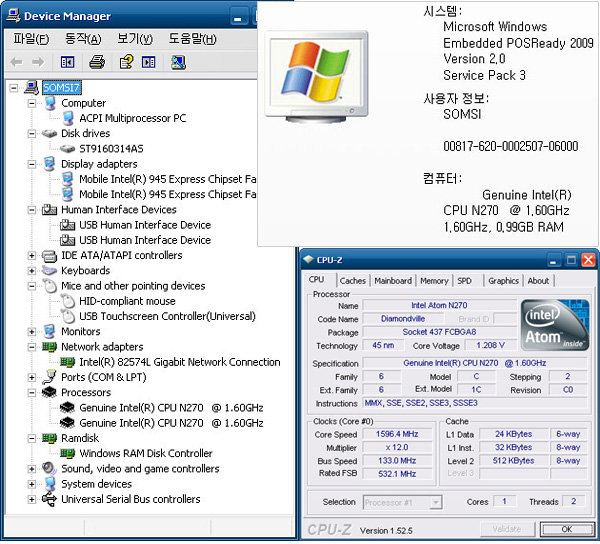
Task: Click the action pane toolbar icon beside Properties
Action: [x=148, y=62]
